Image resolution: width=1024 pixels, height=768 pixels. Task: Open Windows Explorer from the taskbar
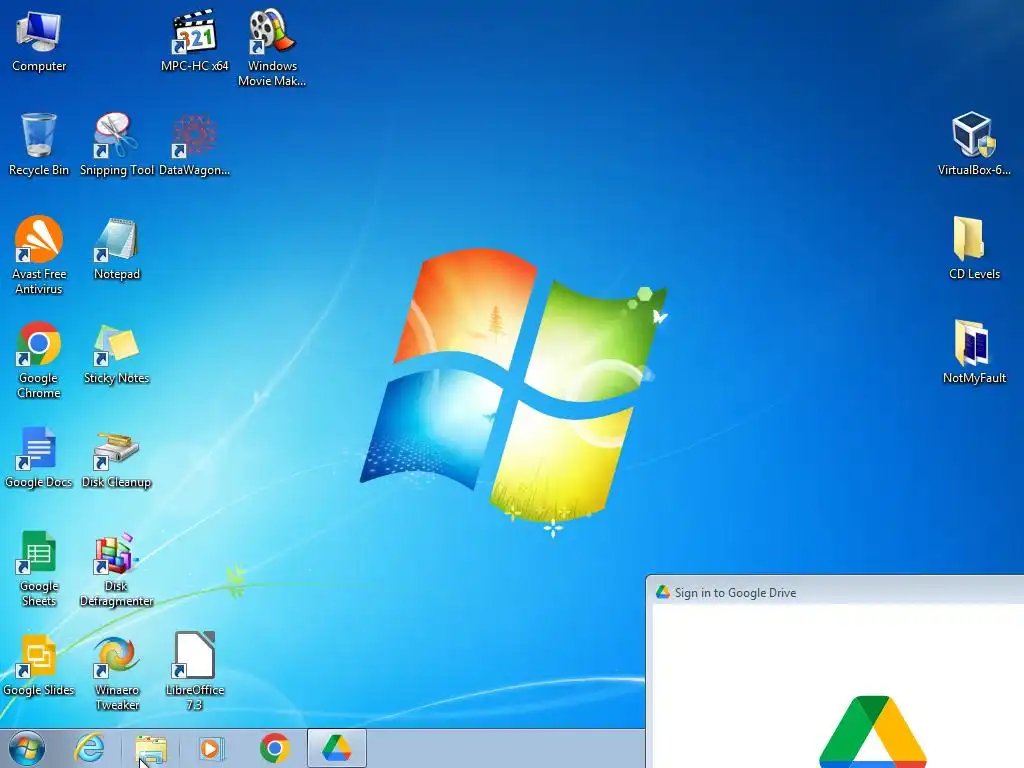pyautogui.click(x=151, y=748)
